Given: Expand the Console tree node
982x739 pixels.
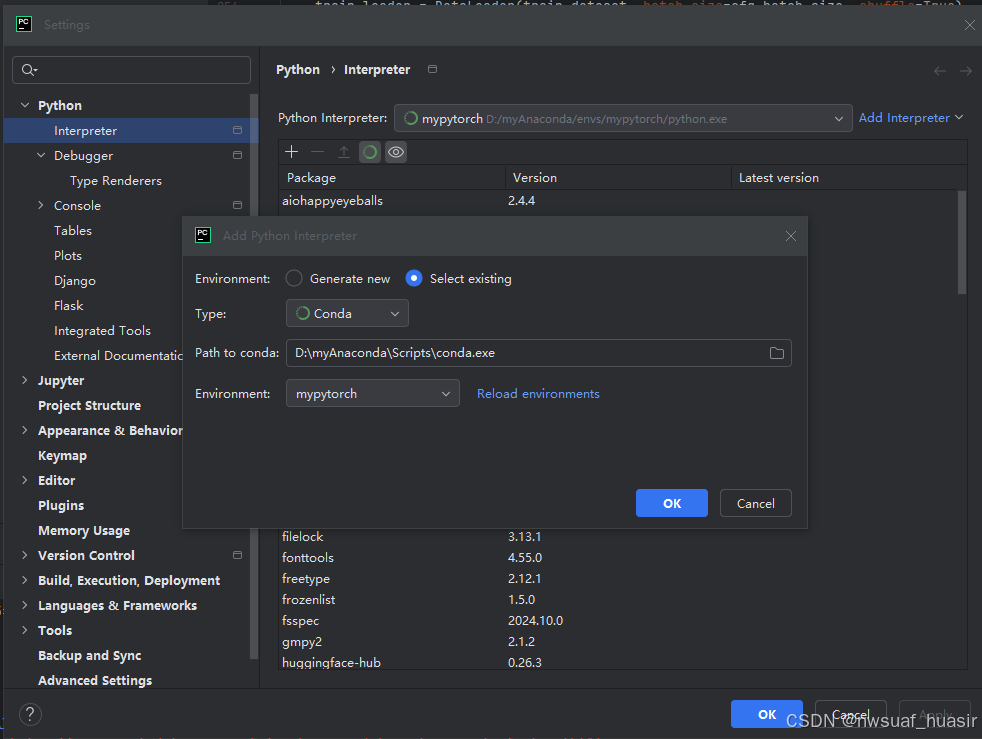Looking at the screenshot, I should tap(41, 205).
